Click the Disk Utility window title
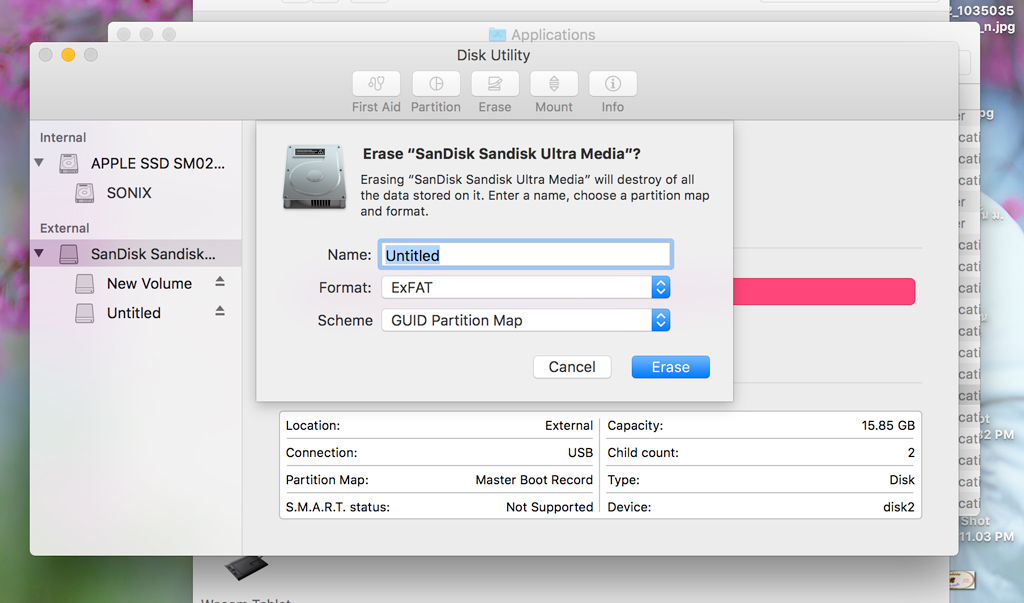The height and width of the screenshot is (603, 1024). (493, 55)
